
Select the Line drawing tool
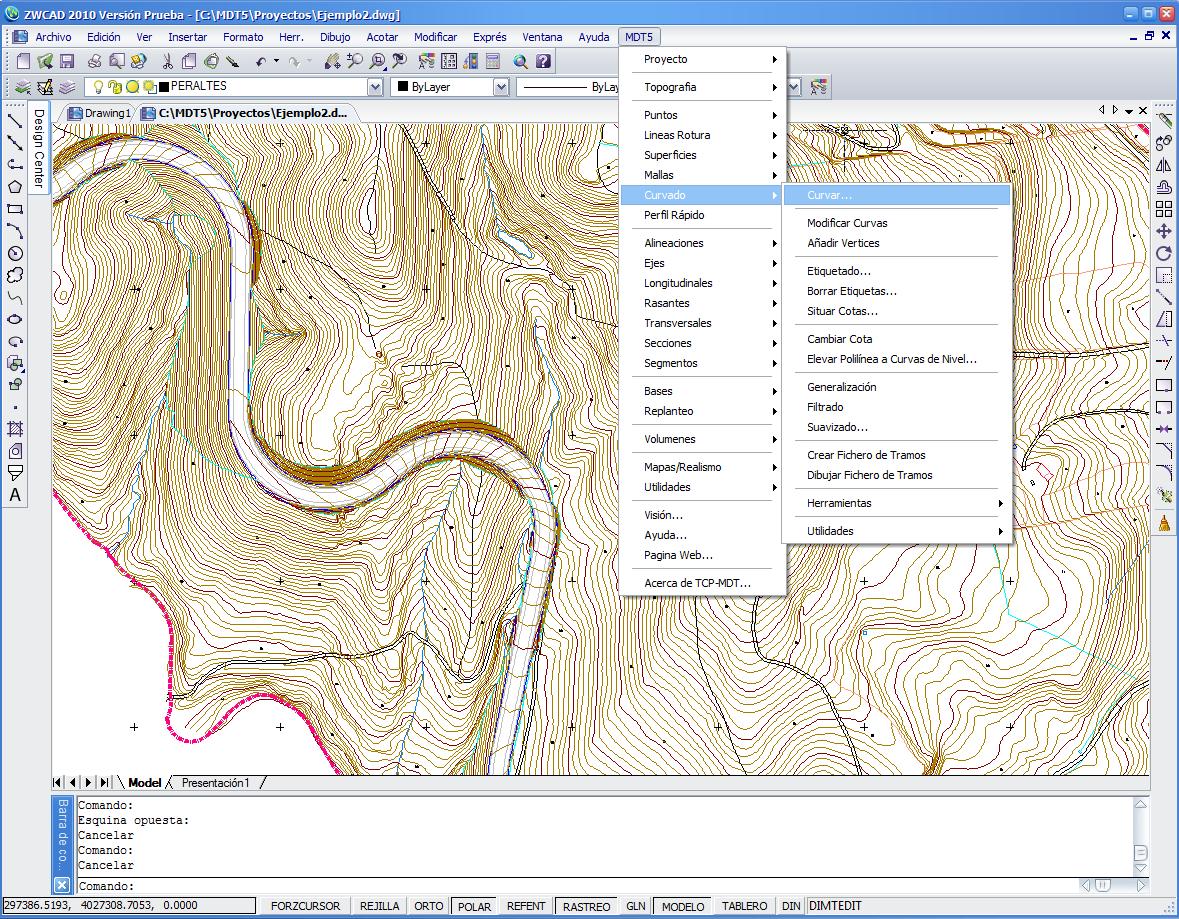click(14, 120)
